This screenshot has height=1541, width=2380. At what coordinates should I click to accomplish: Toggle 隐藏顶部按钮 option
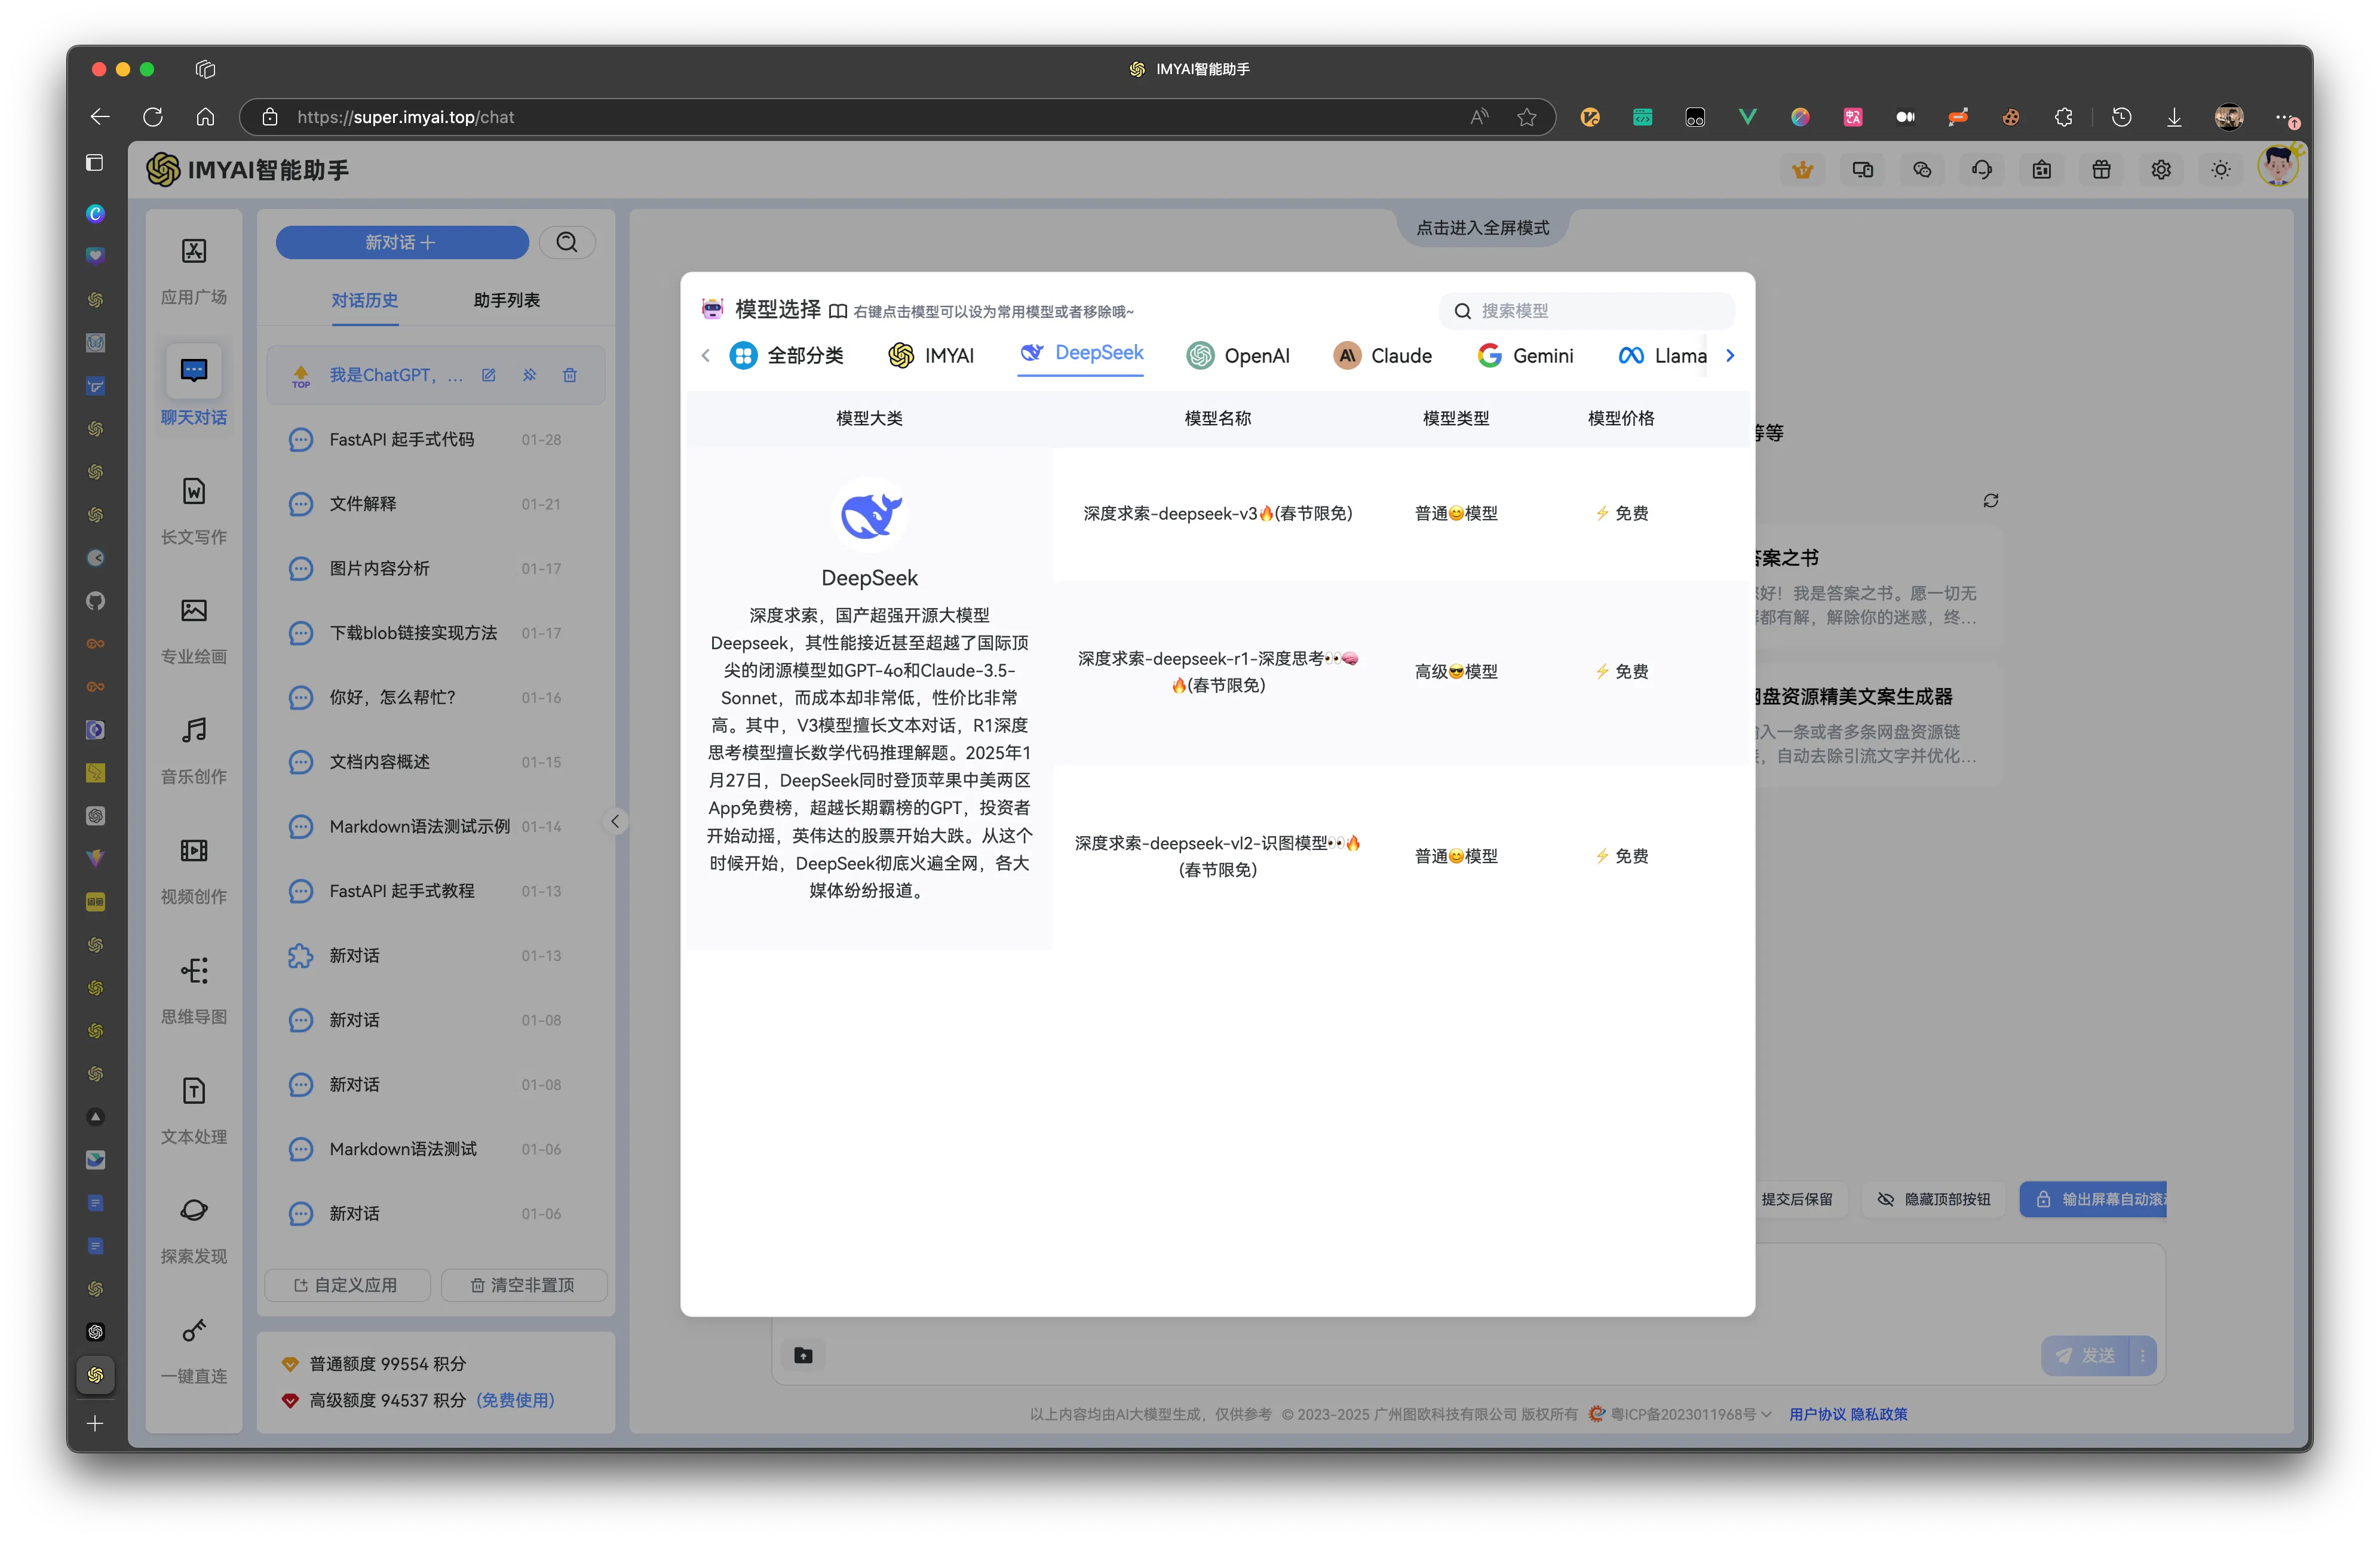(x=1934, y=1199)
